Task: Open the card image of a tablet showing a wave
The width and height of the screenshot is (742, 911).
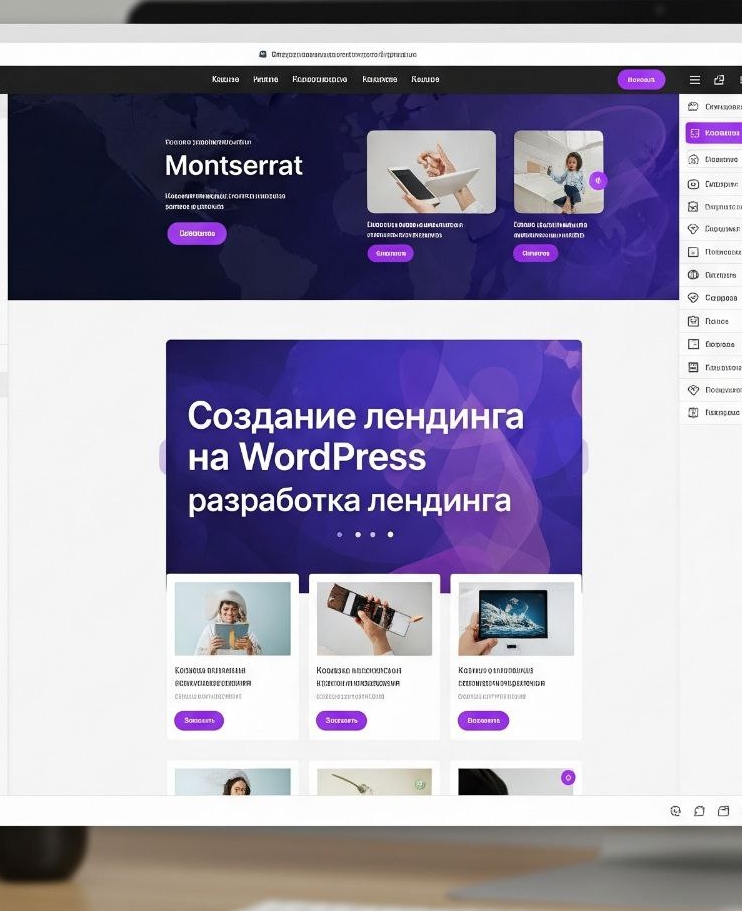Action: pyautogui.click(x=516, y=619)
